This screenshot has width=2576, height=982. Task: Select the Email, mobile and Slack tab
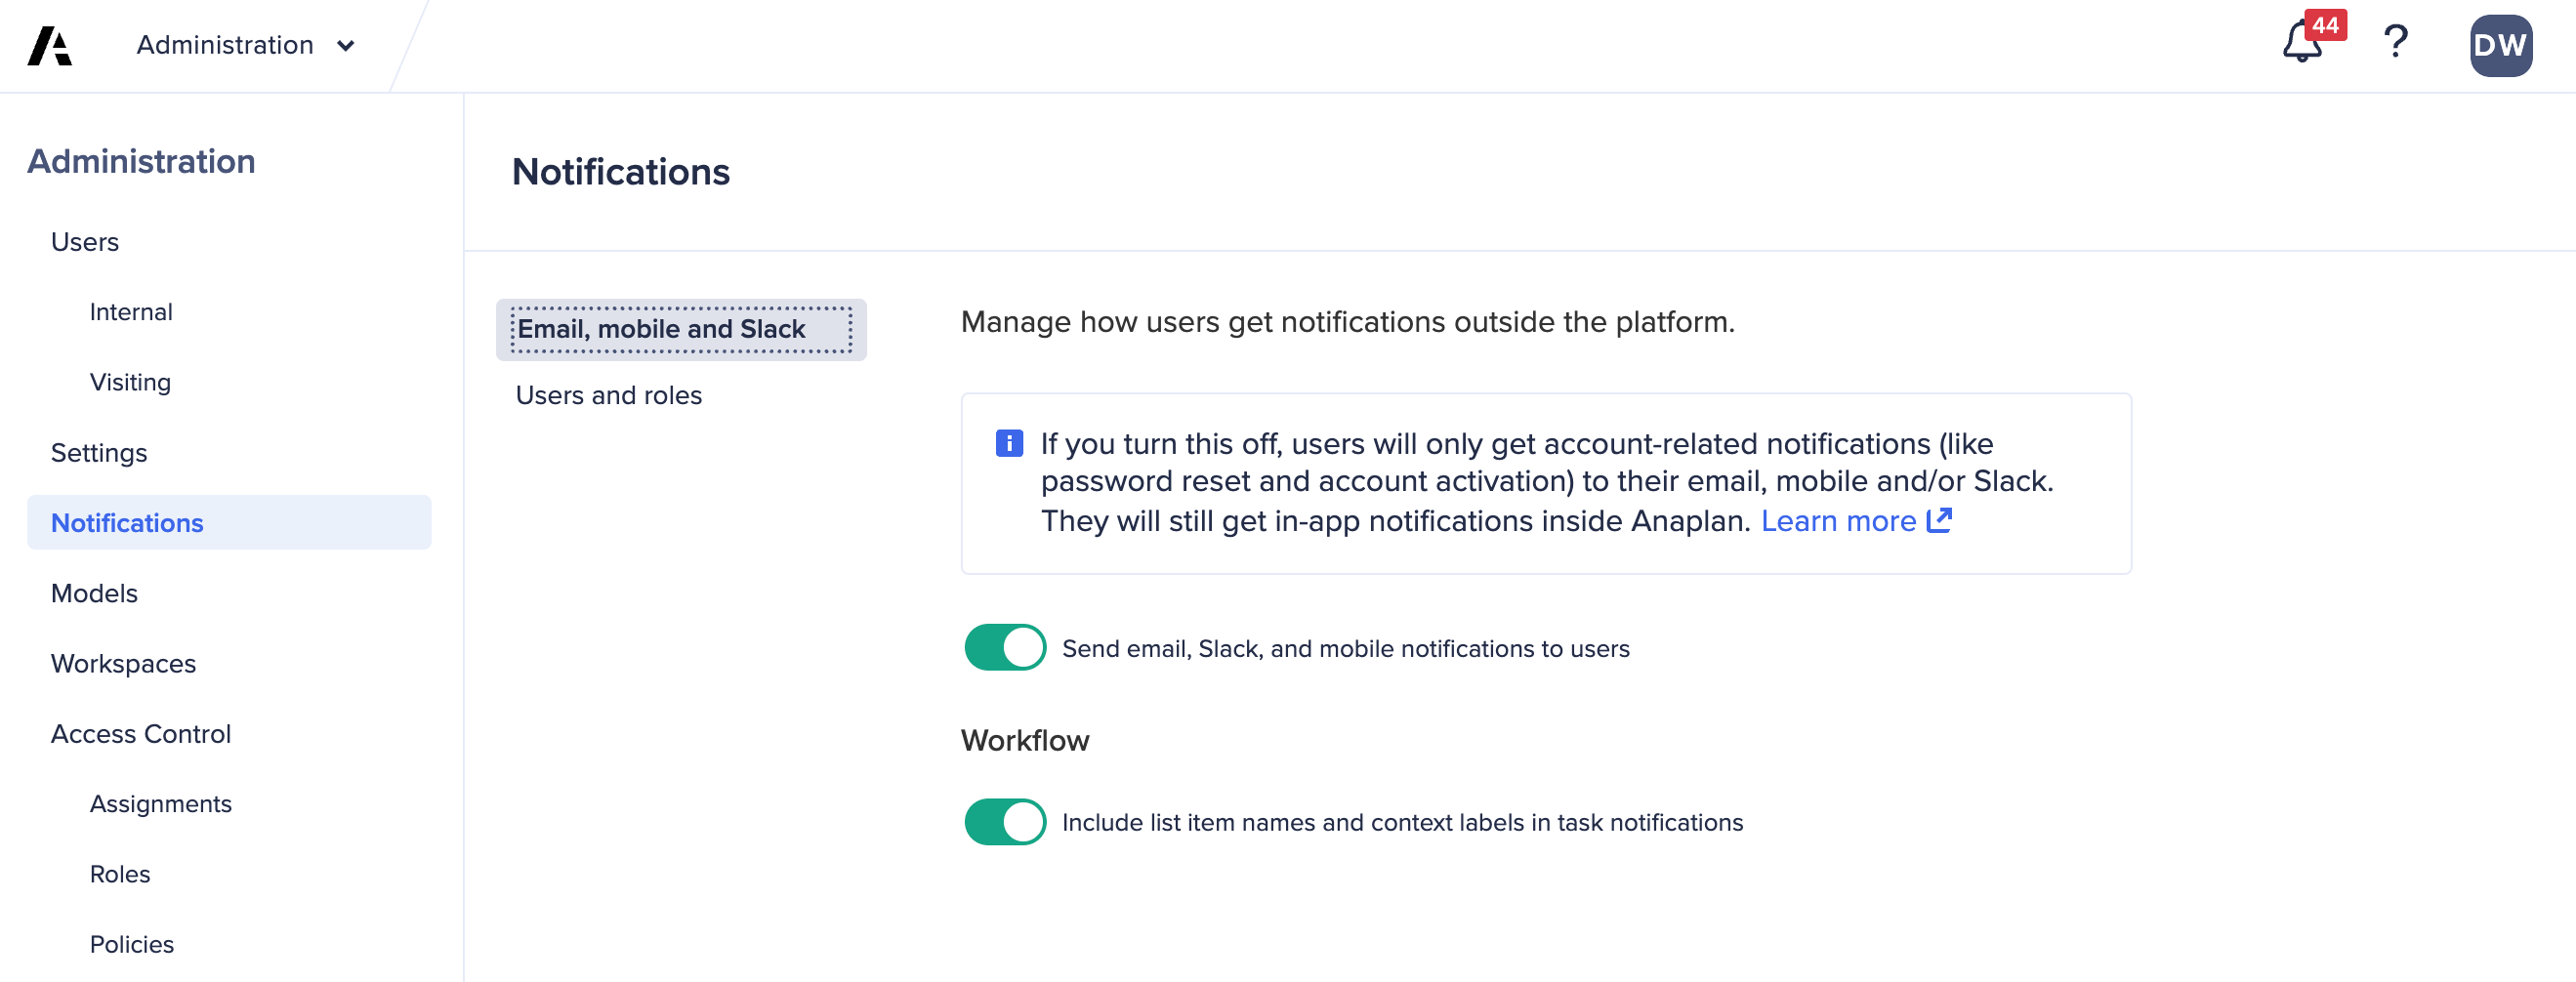(681, 329)
